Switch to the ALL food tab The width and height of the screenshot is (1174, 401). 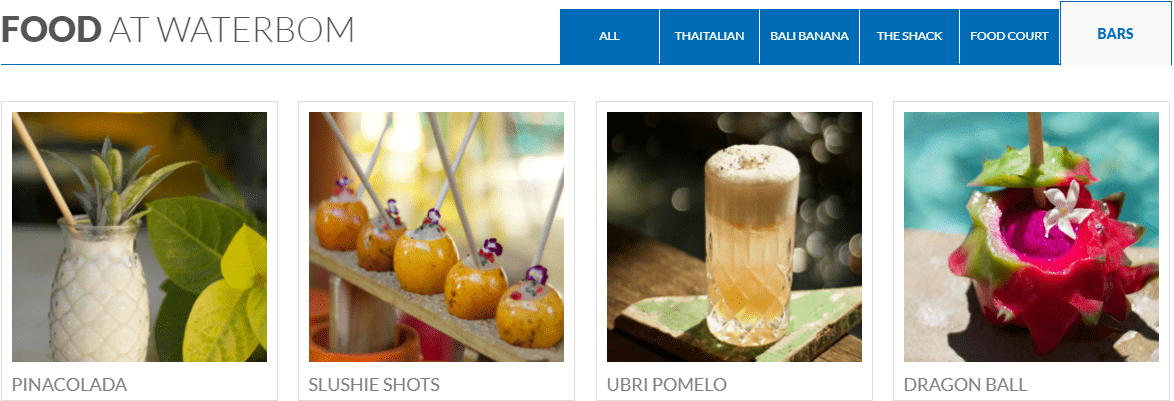(x=609, y=36)
